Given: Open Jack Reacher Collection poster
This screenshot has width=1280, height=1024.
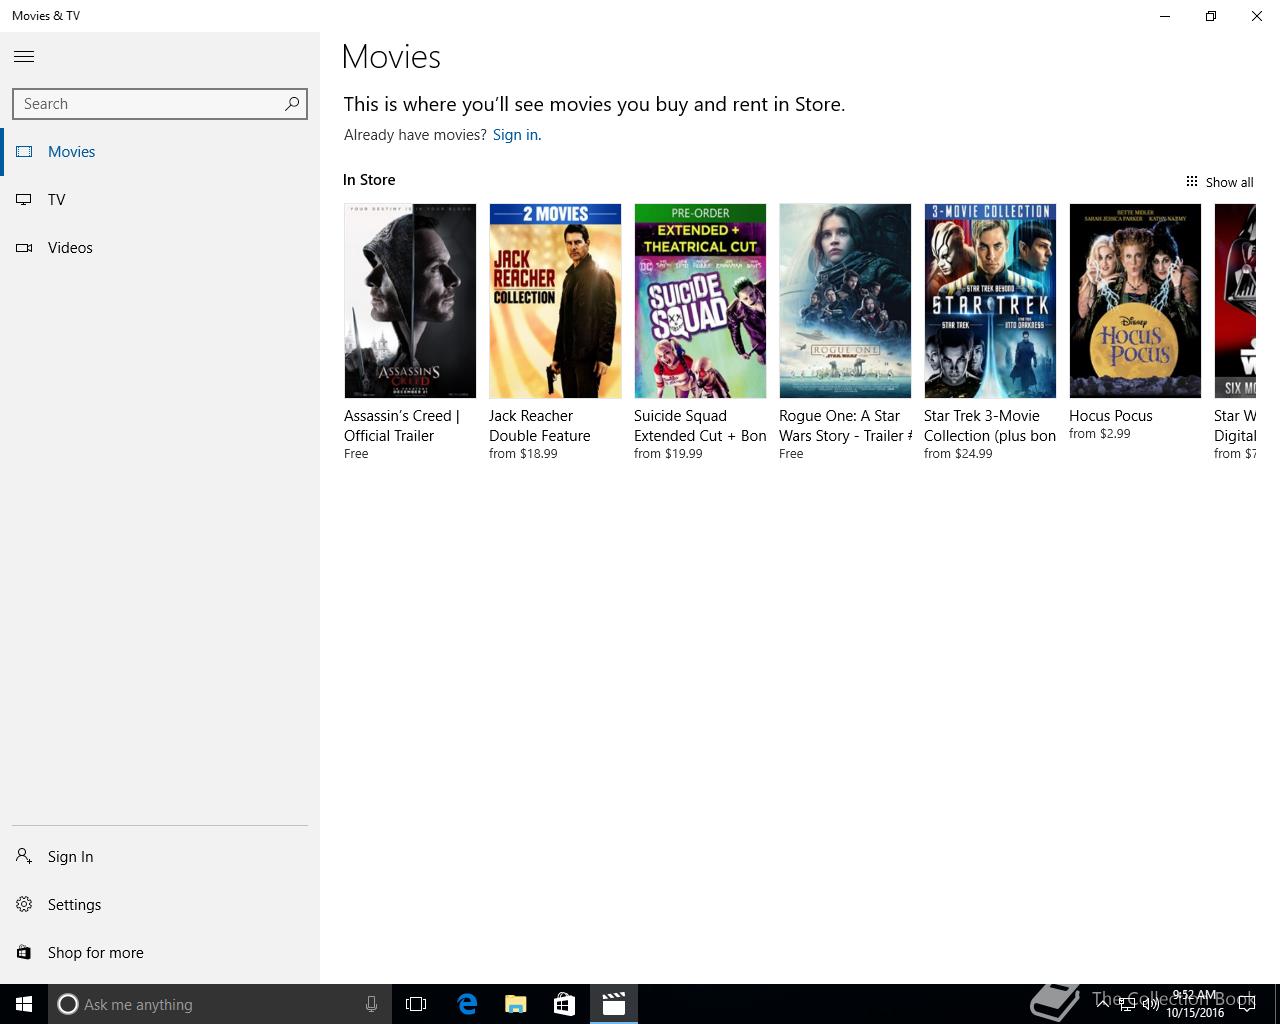Looking at the screenshot, I should [555, 301].
